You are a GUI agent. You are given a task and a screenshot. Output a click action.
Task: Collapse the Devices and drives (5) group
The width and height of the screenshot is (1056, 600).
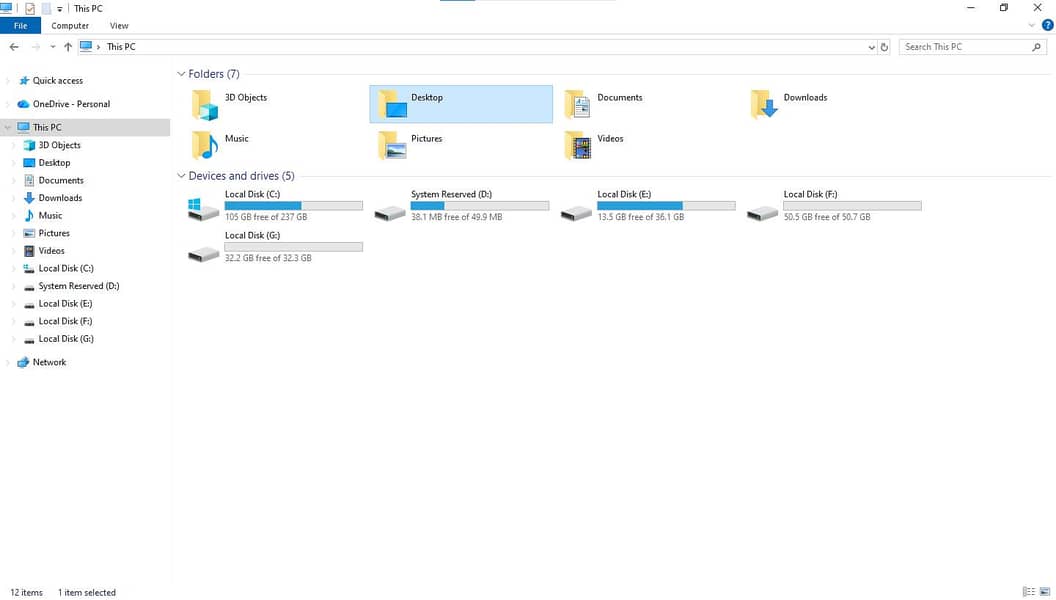tap(180, 176)
